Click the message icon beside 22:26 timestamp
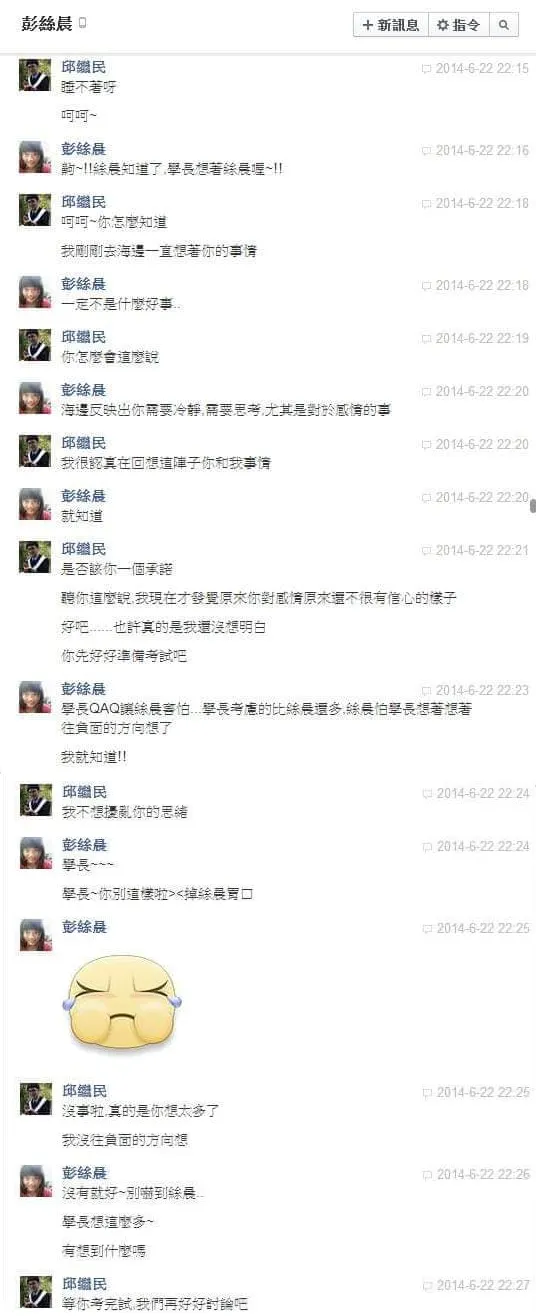The image size is (536, 1316). [427, 1175]
